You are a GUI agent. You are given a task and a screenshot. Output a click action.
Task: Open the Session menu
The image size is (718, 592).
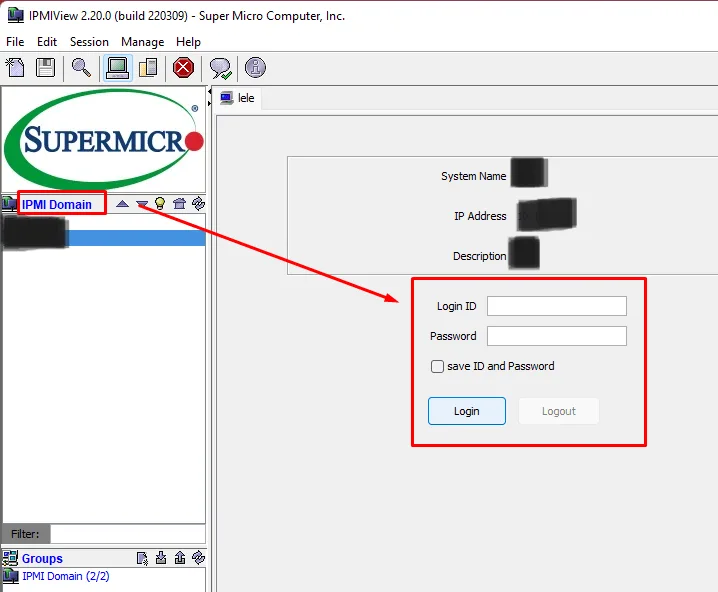click(x=89, y=42)
